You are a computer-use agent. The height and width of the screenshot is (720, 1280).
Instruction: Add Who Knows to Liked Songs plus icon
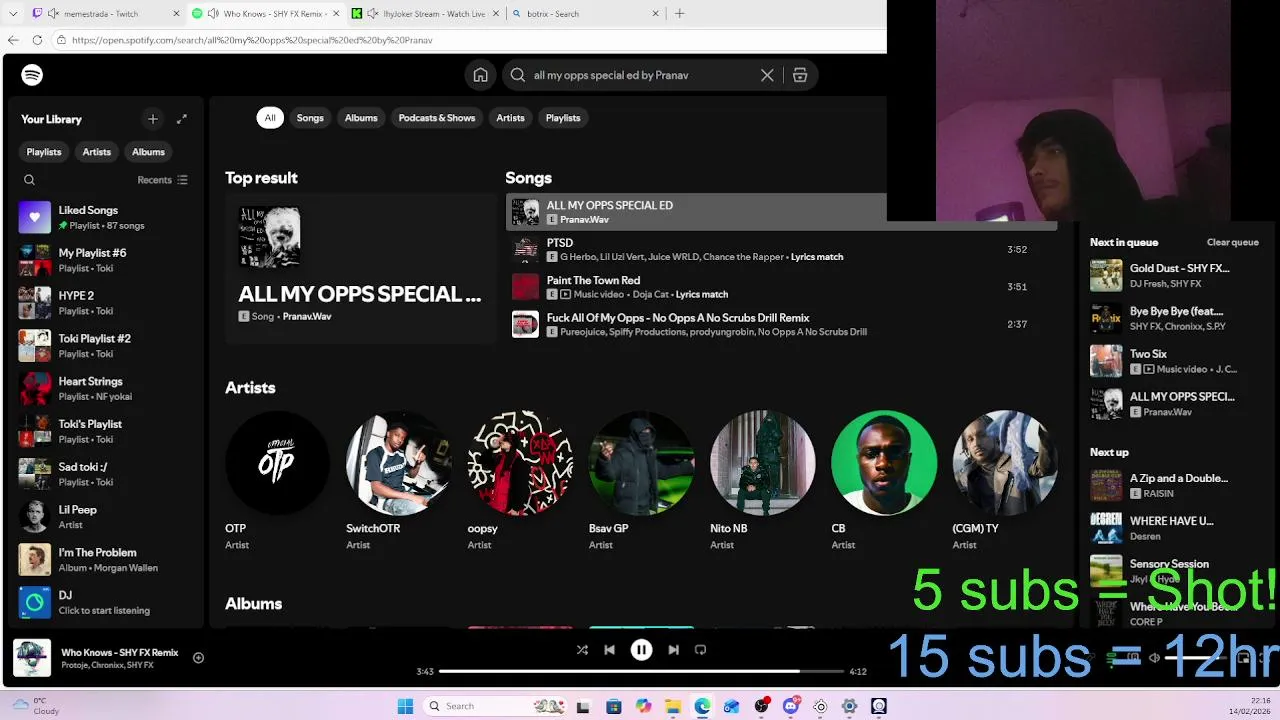click(x=198, y=658)
